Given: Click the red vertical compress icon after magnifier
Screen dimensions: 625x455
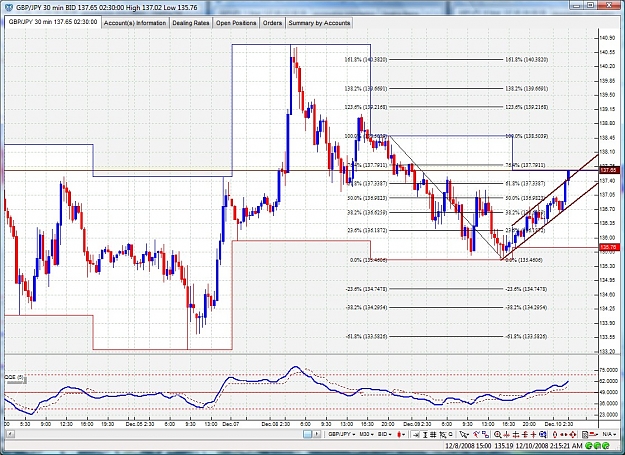Looking at the screenshot, I should click(507, 435).
